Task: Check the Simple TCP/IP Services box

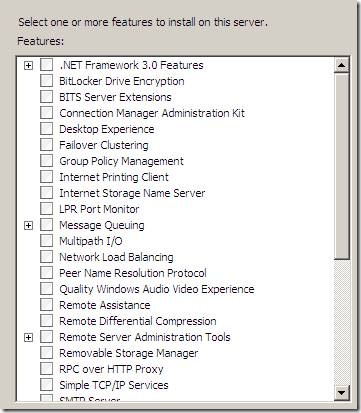Action: tap(46, 385)
